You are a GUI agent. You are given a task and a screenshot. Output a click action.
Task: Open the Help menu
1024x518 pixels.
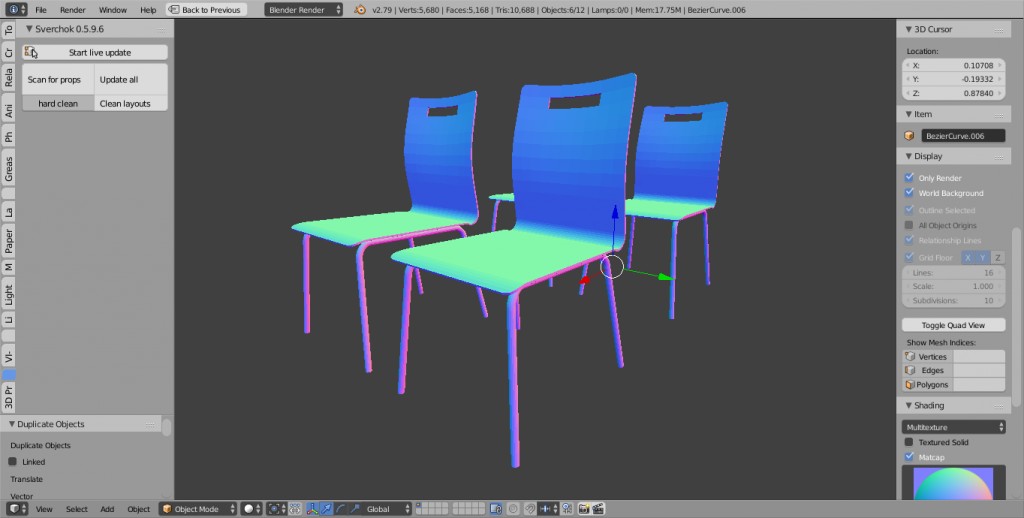point(148,10)
